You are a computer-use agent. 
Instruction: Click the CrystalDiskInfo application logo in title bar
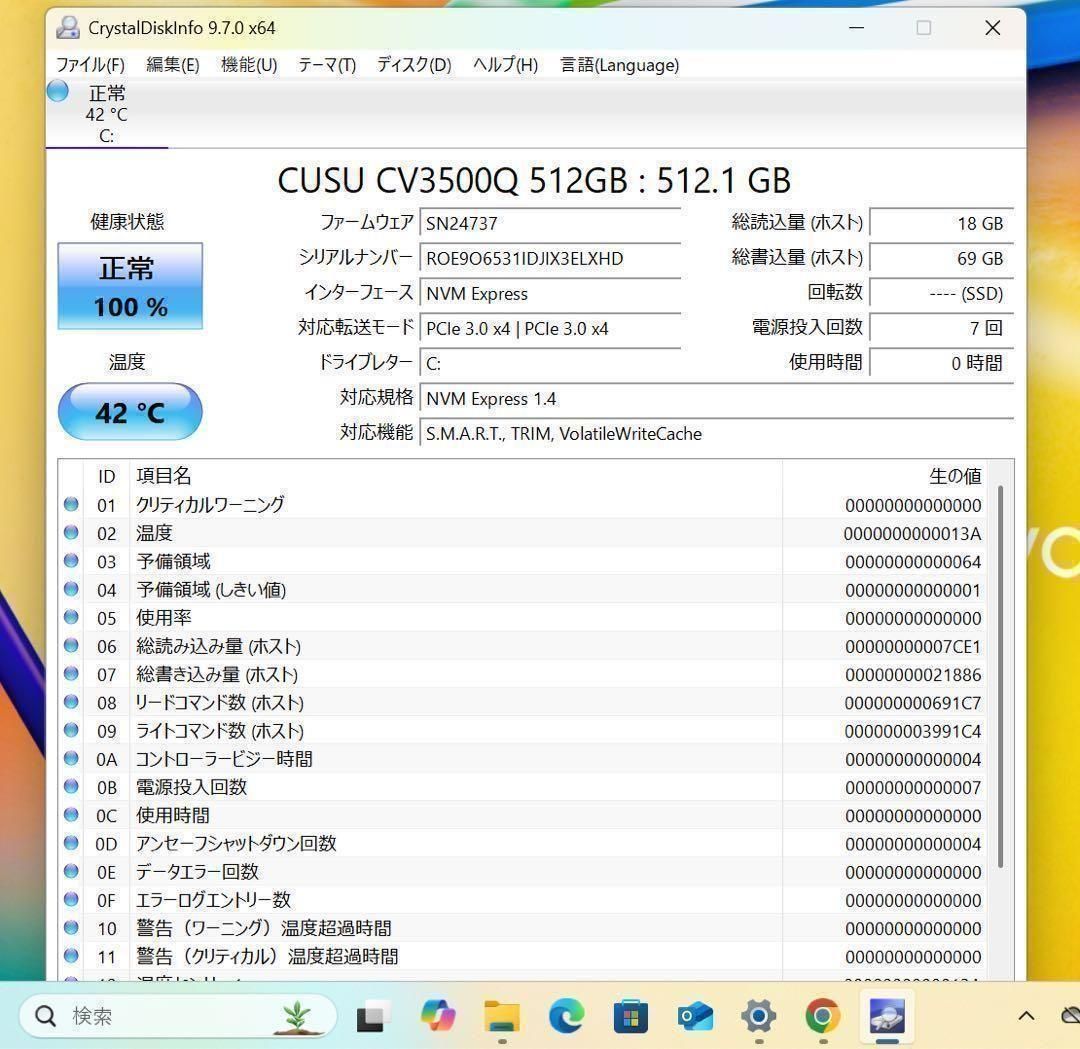coord(67,28)
